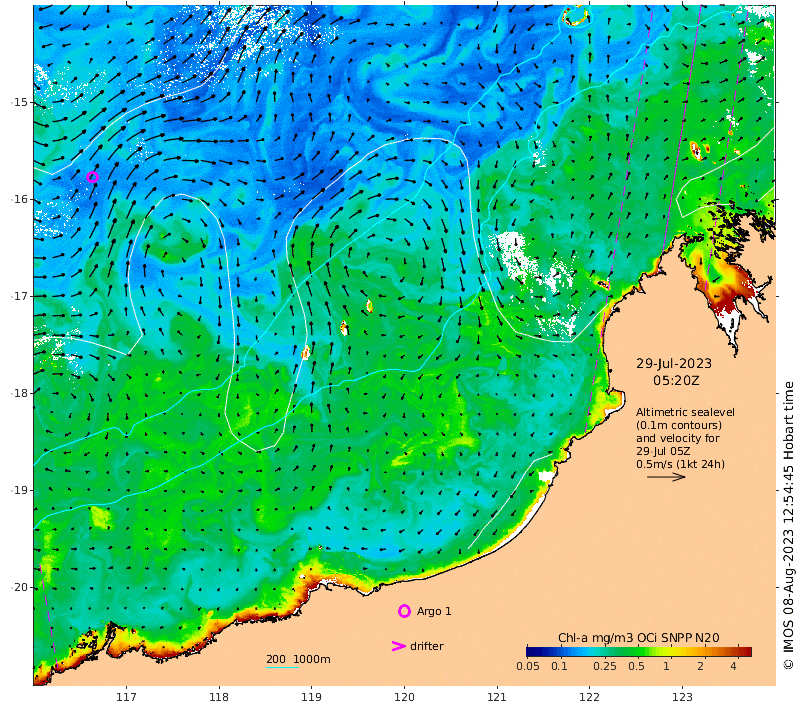Viewport: 800px width, 710px height.
Task: Click the colorbar value '0.5'
Action: 636,666
